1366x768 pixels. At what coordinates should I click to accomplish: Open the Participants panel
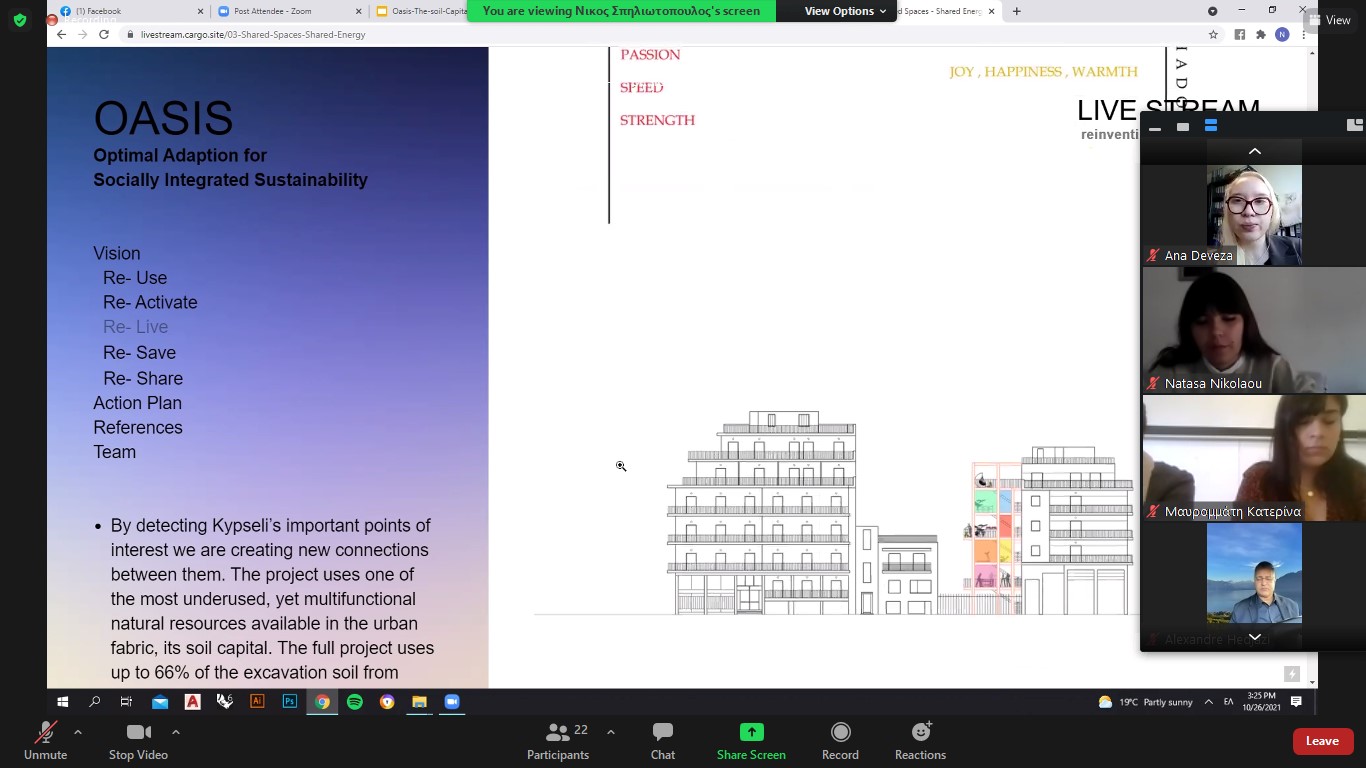[x=558, y=741]
